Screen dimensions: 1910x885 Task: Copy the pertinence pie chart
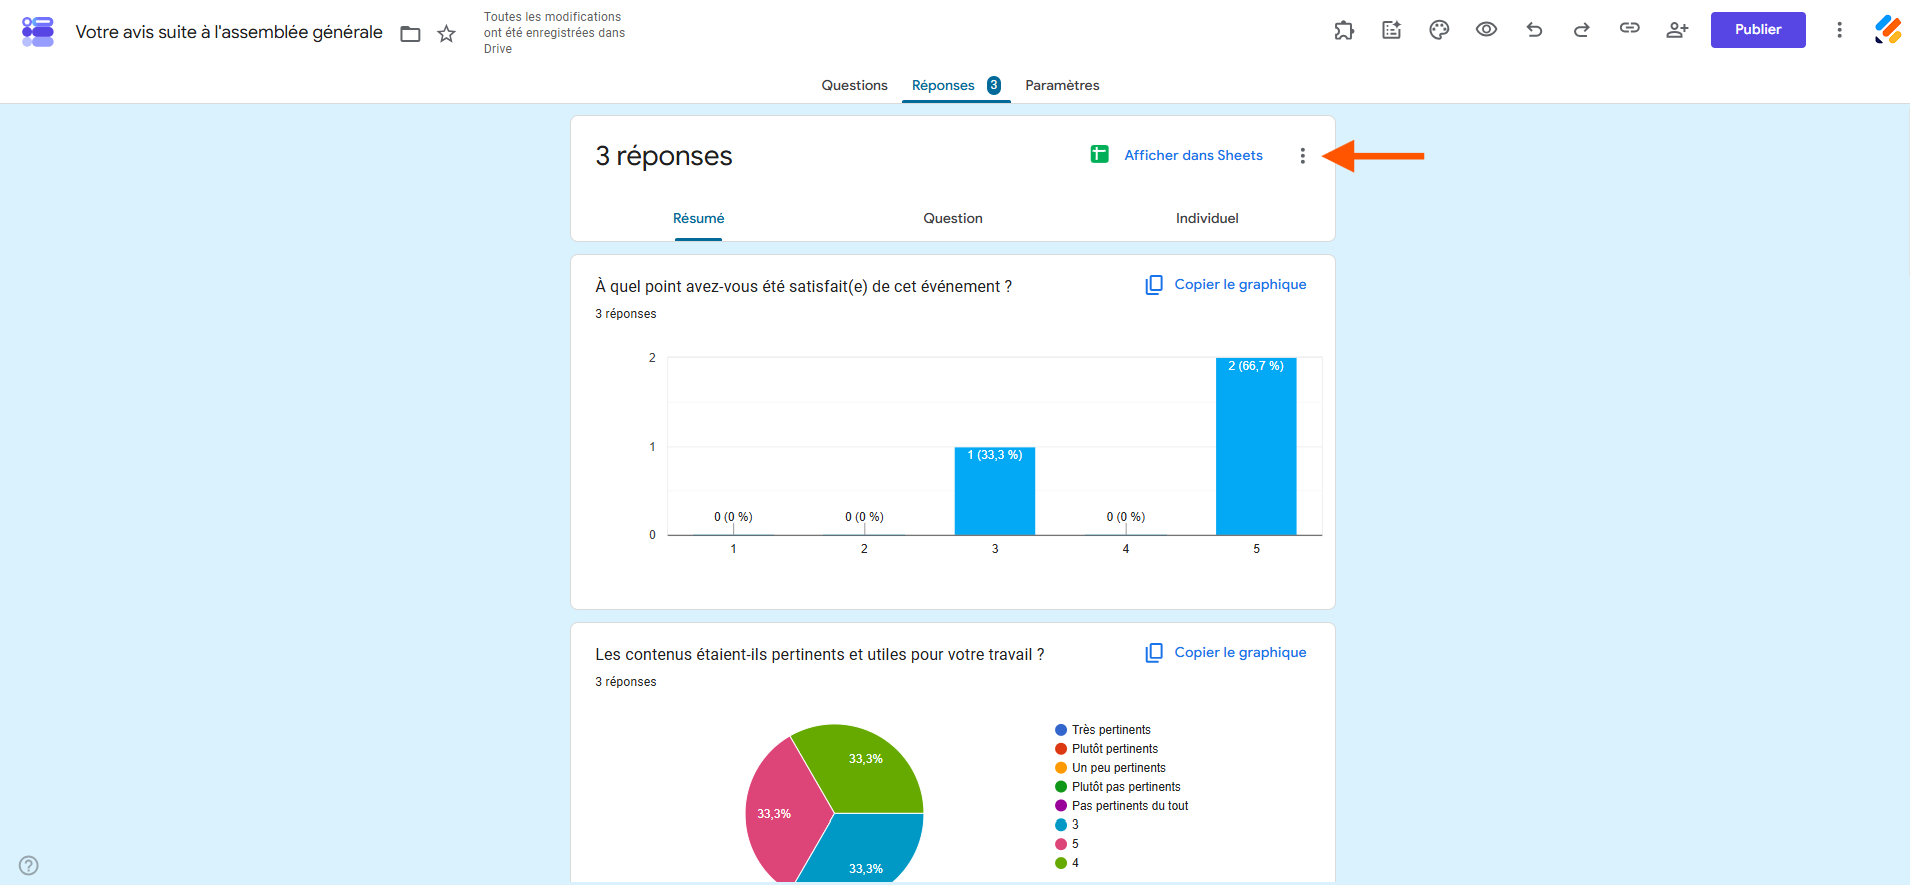tap(1226, 652)
